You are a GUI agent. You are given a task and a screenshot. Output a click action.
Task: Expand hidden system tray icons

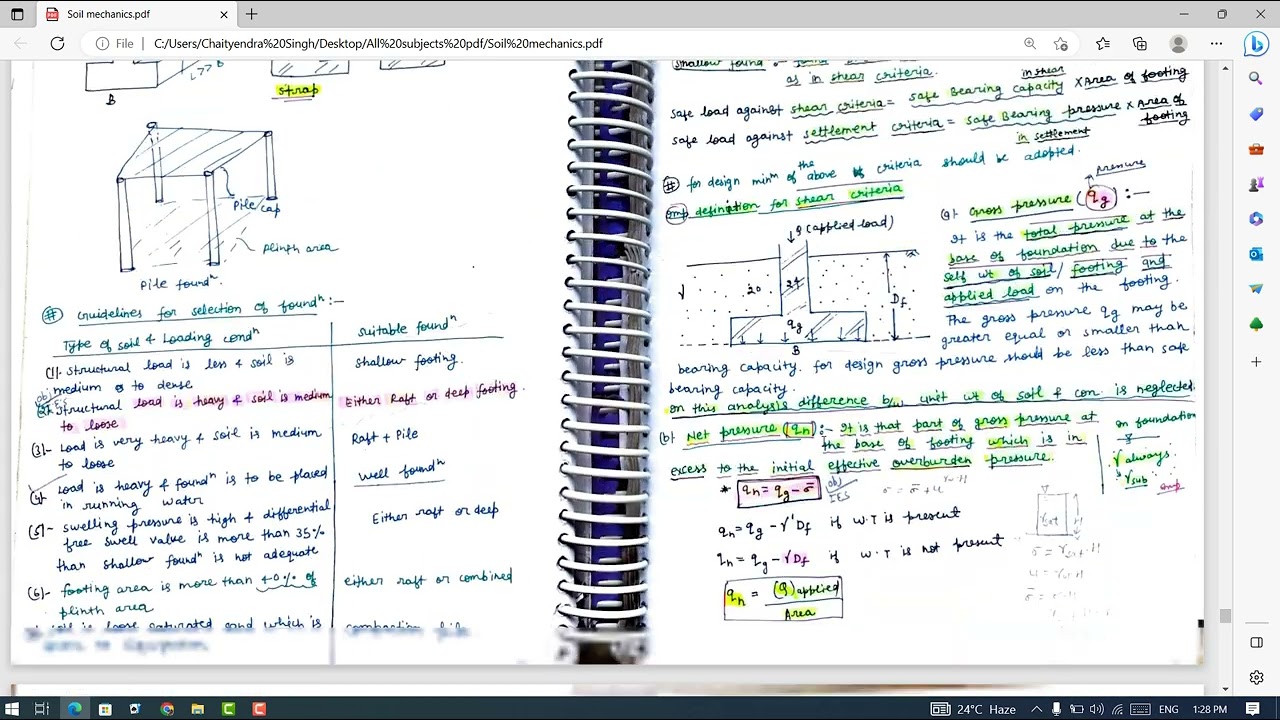coord(1037,709)
